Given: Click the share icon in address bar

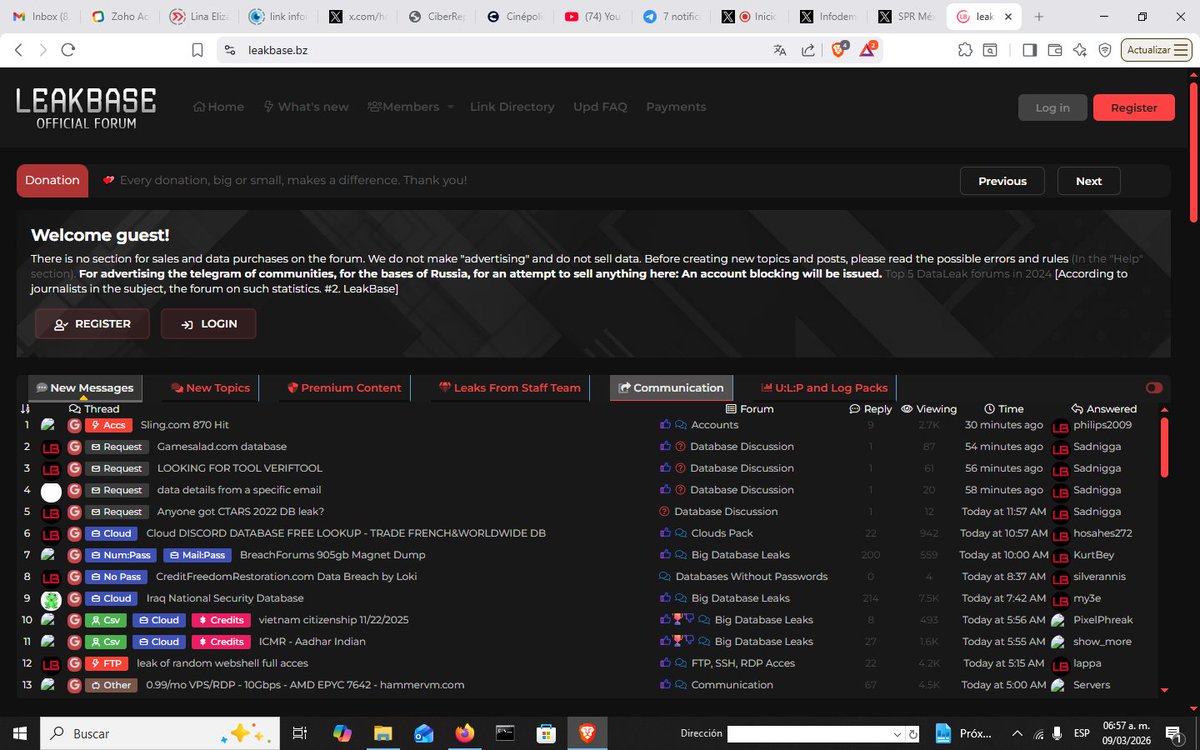Looking at the screenshot, I should click(808, 50).
